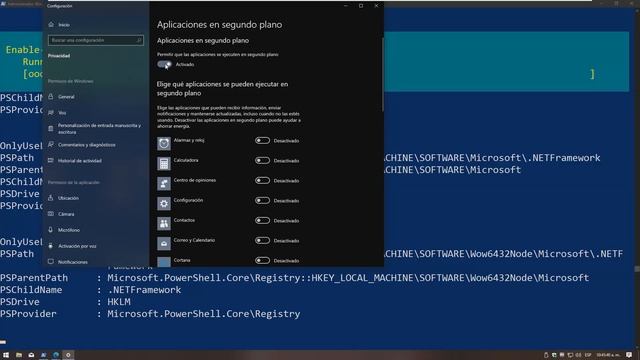
Task: Click the 'Alarmas y reloj' app name
Action: 189,140
